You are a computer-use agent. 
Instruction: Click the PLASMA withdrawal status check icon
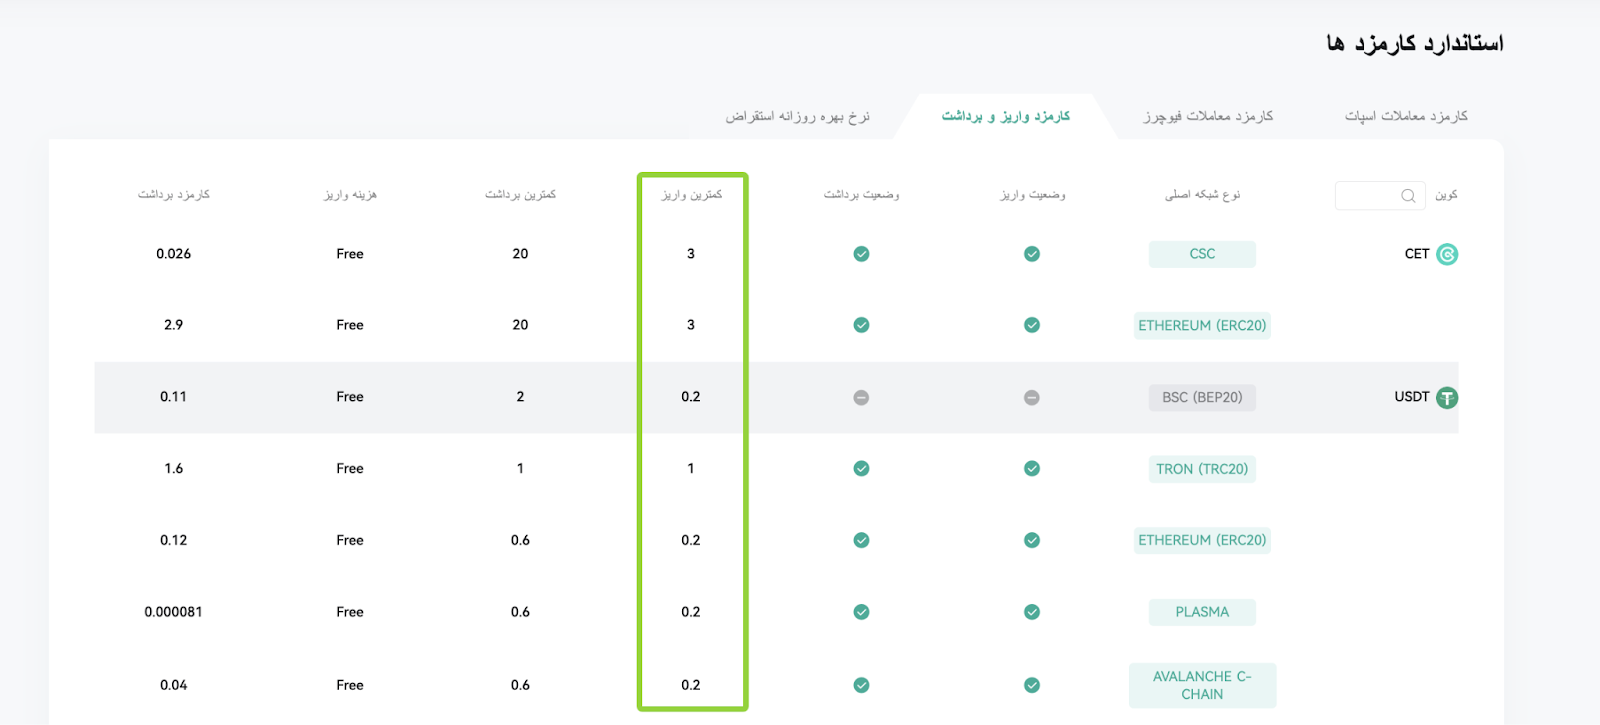861,612
